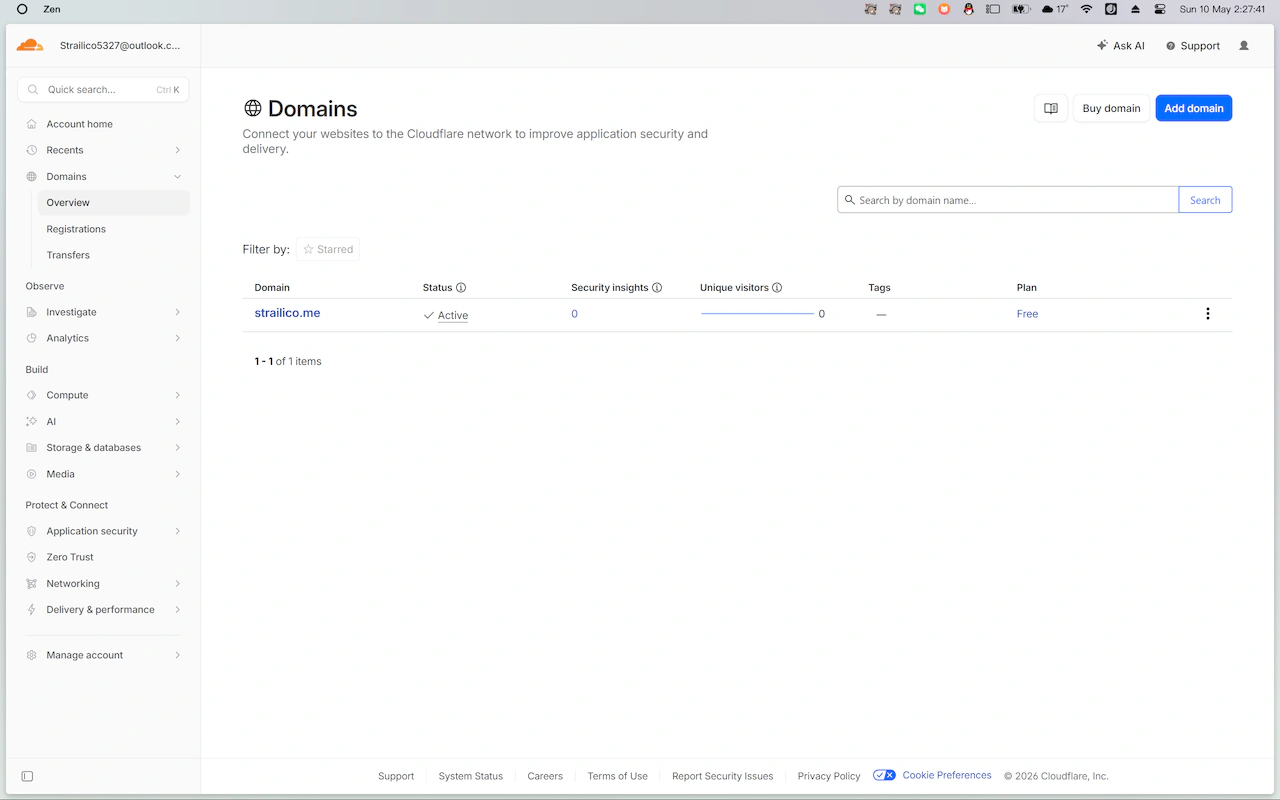Open the Zen menu in the macOS menu bar
The height and width of the screenshot is (800, 1280).
coord(51,9)
